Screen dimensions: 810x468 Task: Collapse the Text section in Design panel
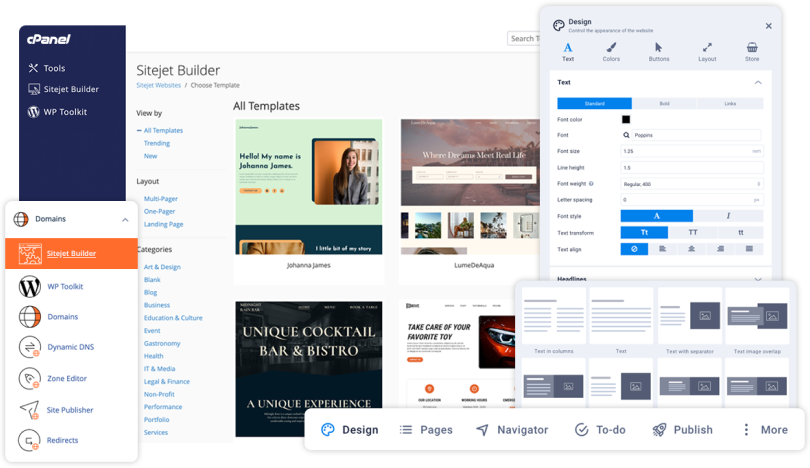click(x=758, y=82)
